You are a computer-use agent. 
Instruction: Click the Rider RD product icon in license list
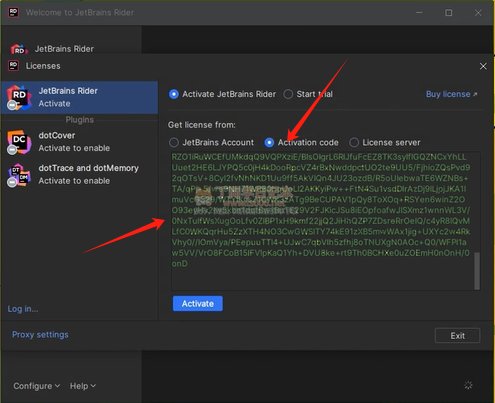pos(19,97)
